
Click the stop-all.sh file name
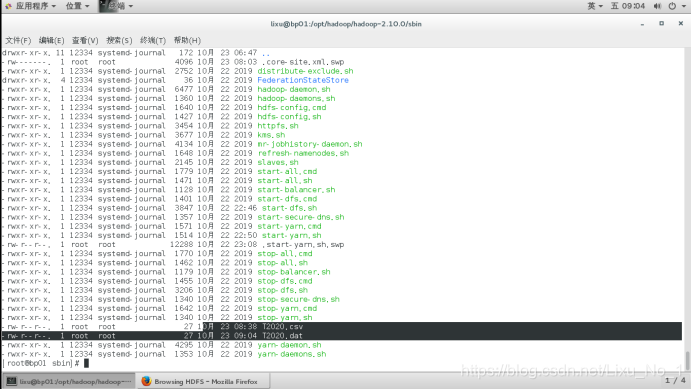tap(282, 263)
